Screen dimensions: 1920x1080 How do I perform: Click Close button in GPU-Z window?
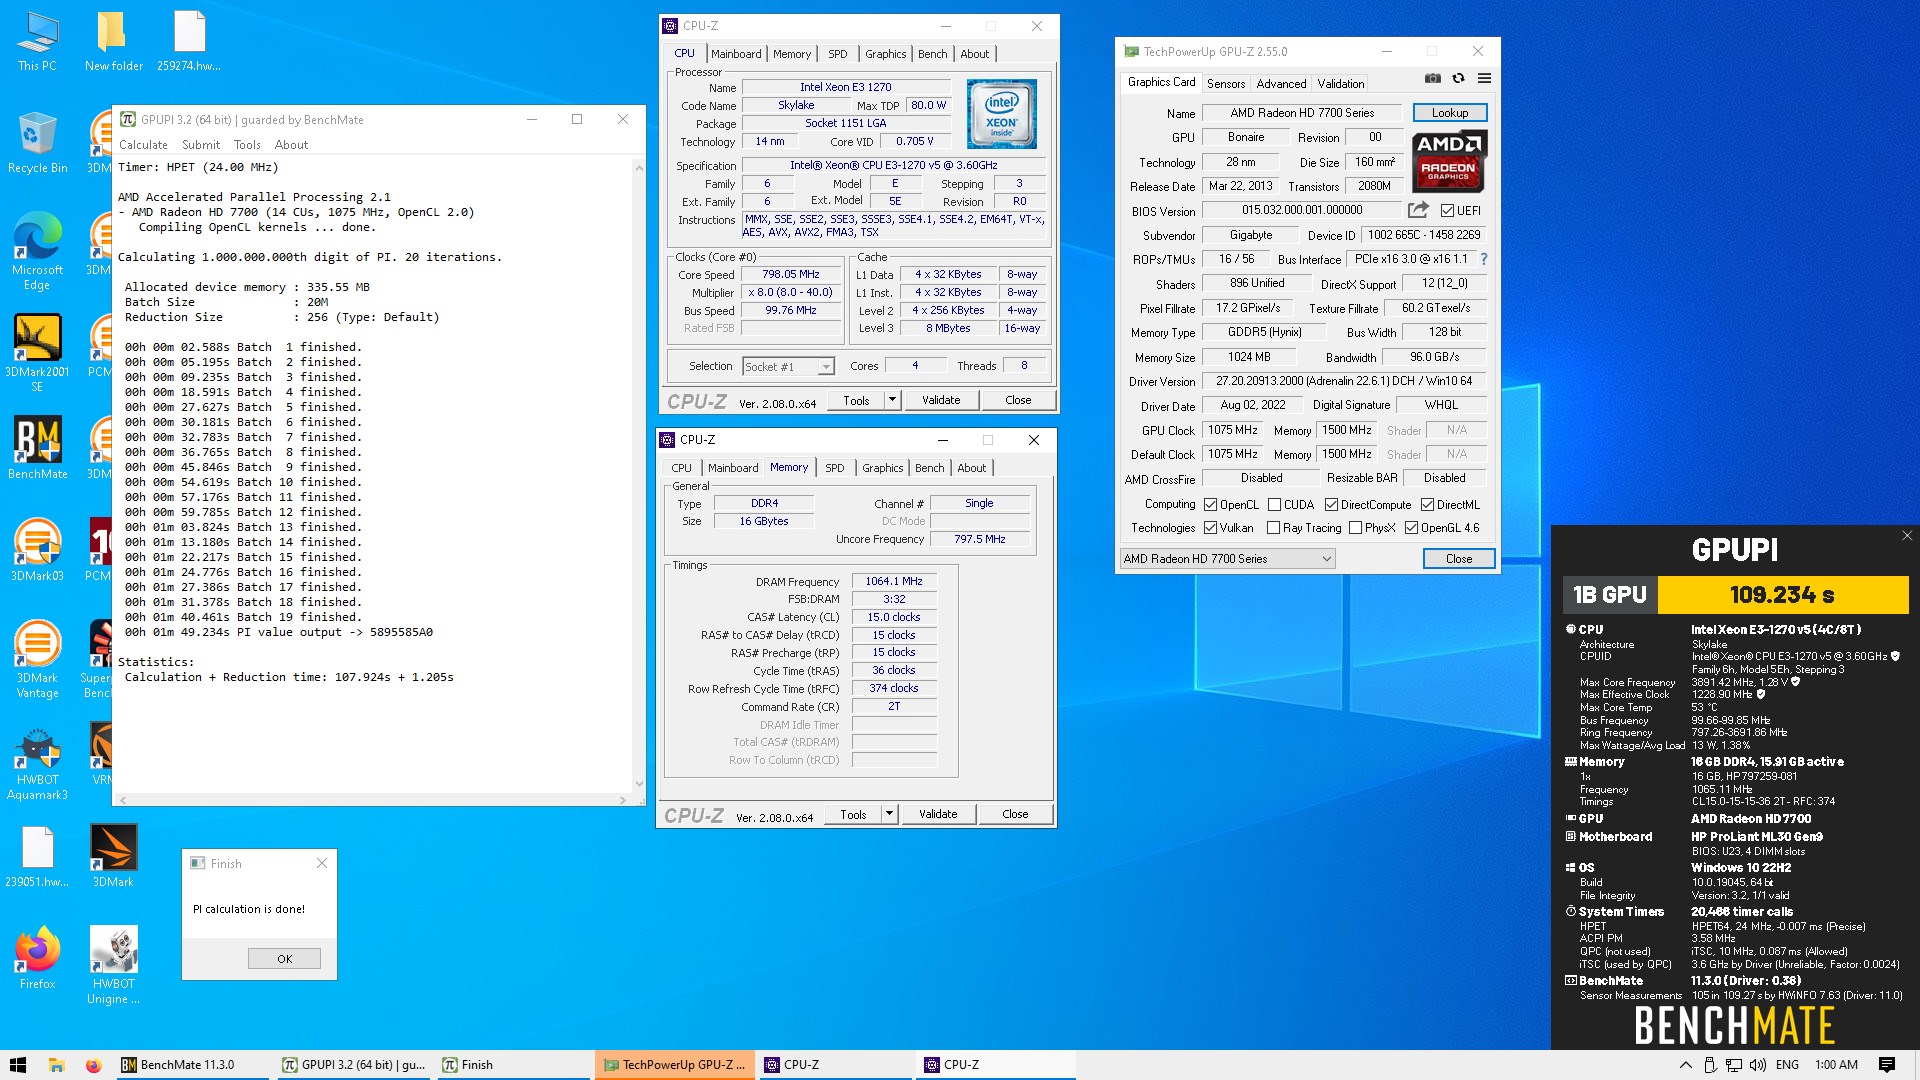(x=1458, y=559)
